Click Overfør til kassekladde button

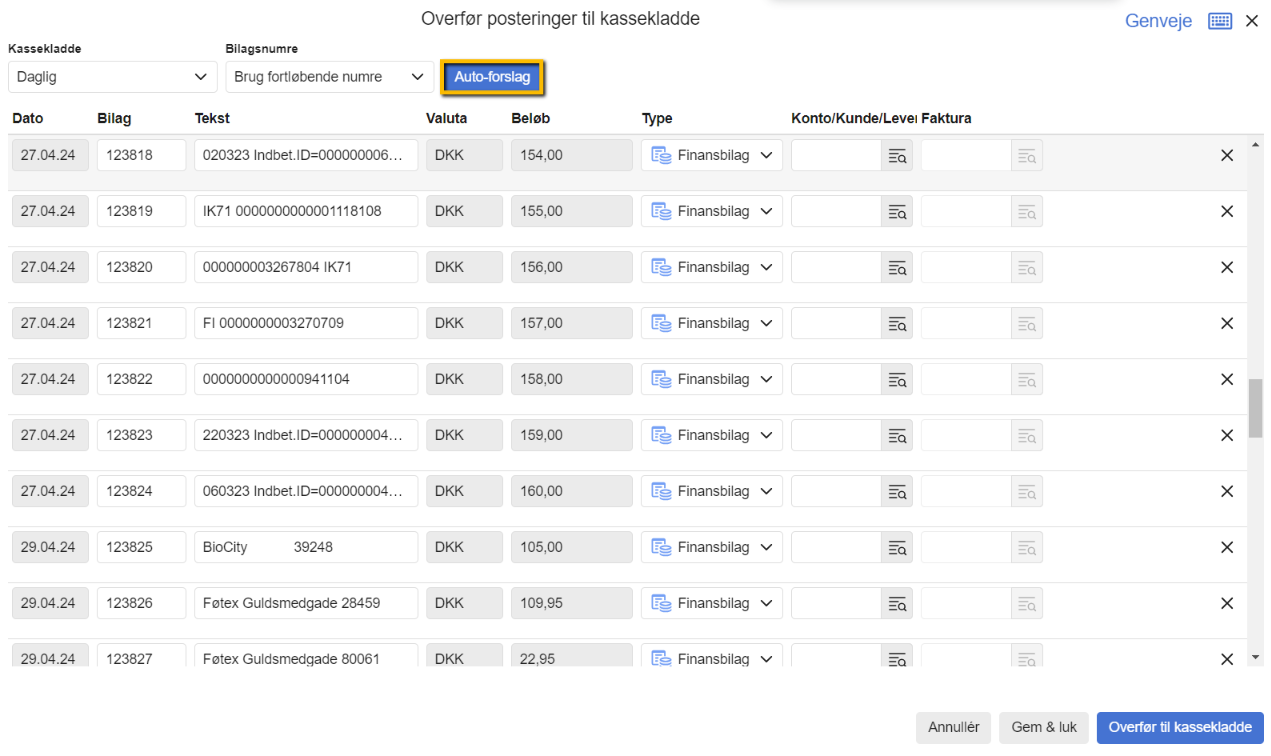point(1180,728)
